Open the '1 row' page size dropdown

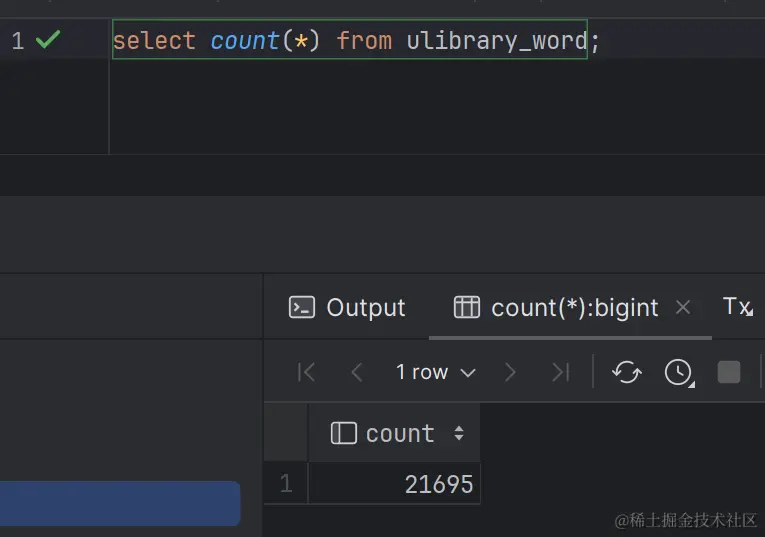[x=435, y=372]
